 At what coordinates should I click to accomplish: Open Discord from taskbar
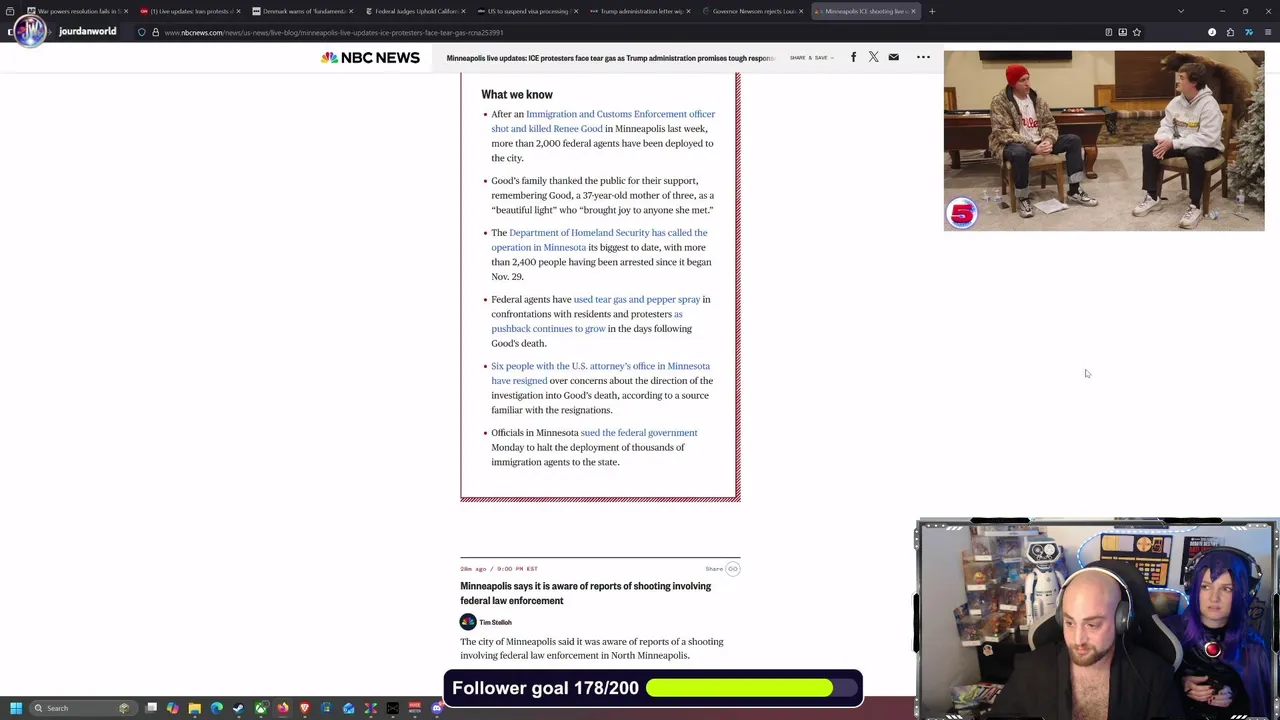point(436,708)
